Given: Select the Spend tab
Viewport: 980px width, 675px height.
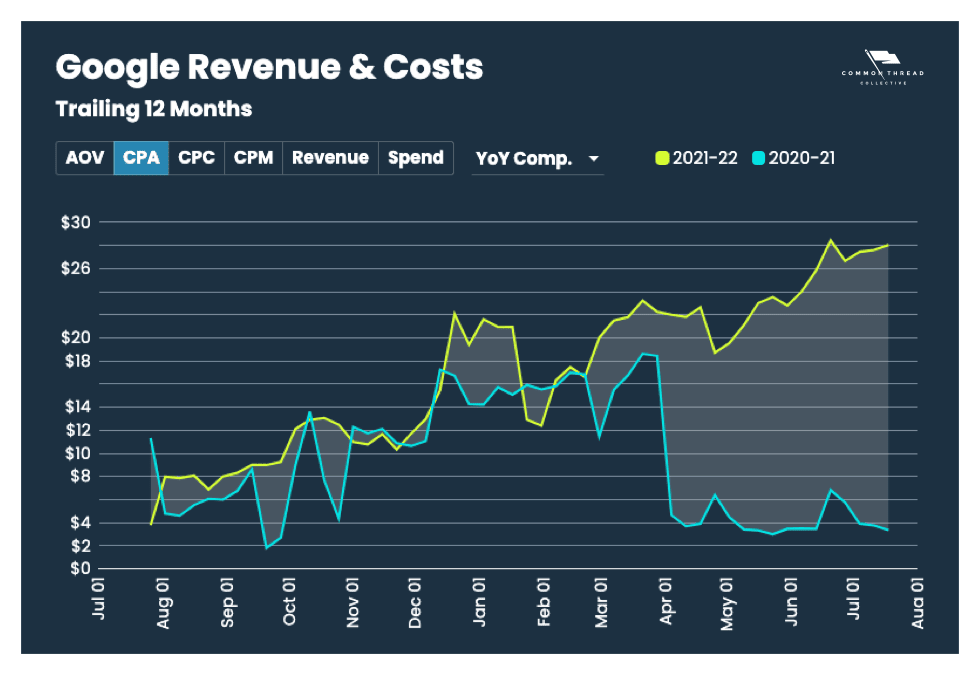Looking at the screenshot, I should point(415,158).
